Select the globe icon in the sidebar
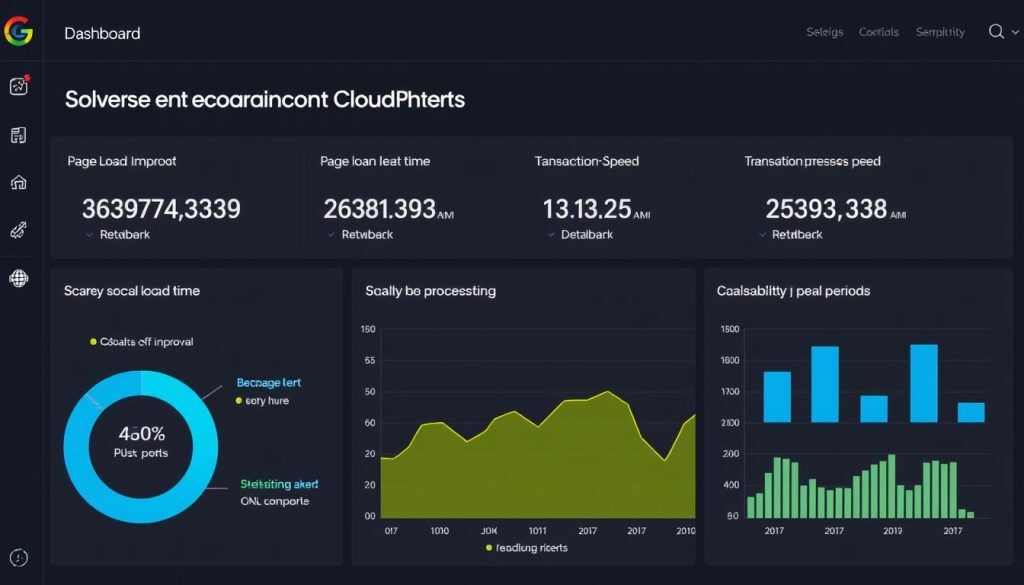 coord(19,276)
